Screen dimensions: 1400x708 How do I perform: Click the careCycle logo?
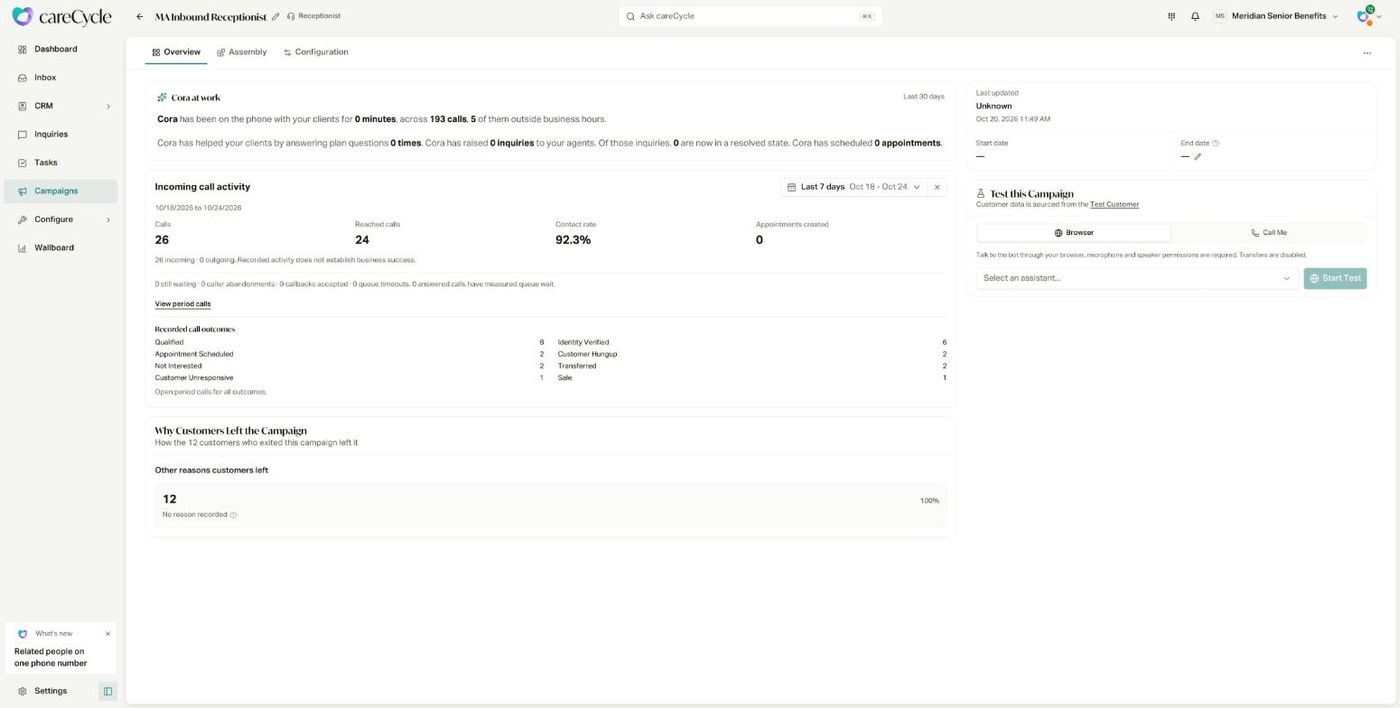point(62,16)
